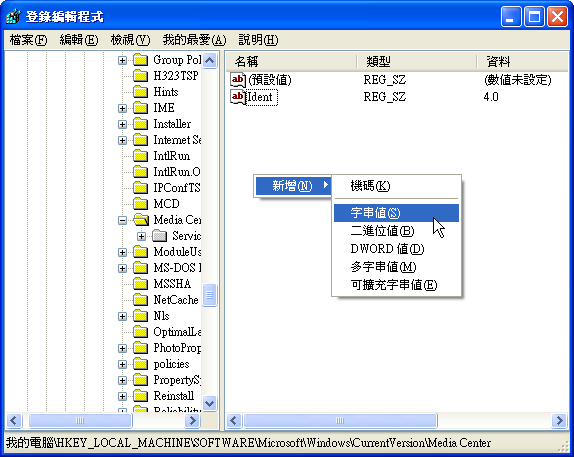The image size is (574, 457).
Task: Select 二進位值(B) from the submenu
Action: (x=396, y=231)
